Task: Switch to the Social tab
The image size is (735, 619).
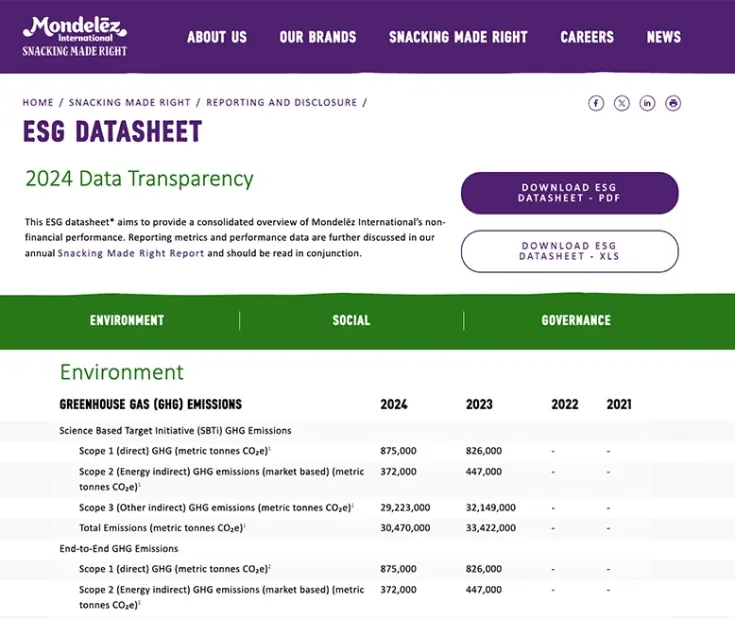Action: point(351,321)
